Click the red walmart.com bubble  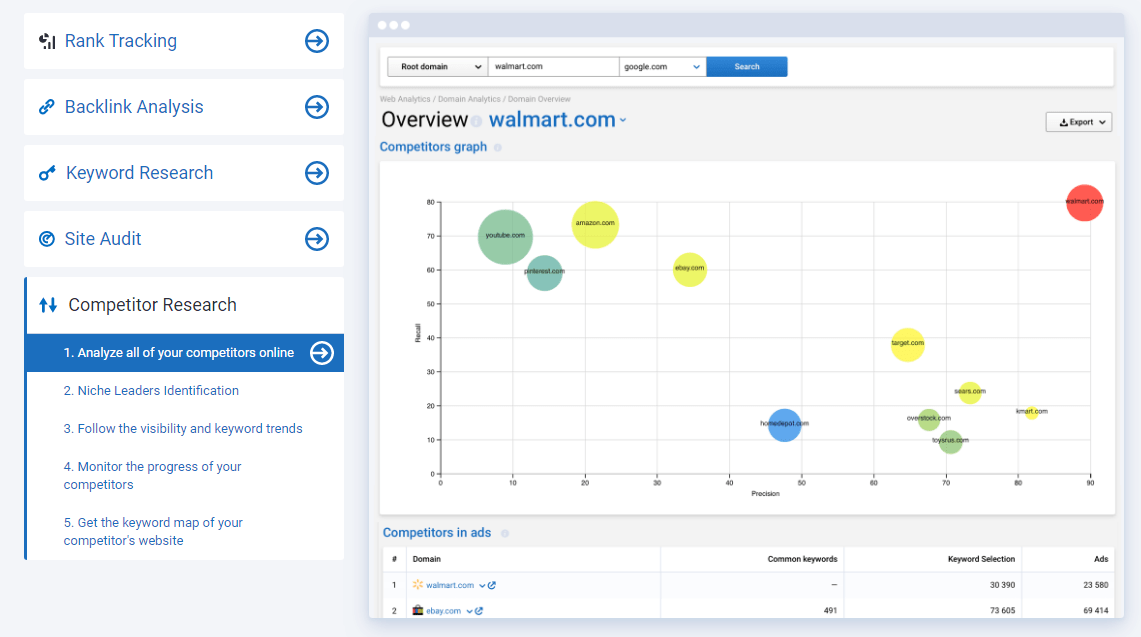coord(1084,202)
